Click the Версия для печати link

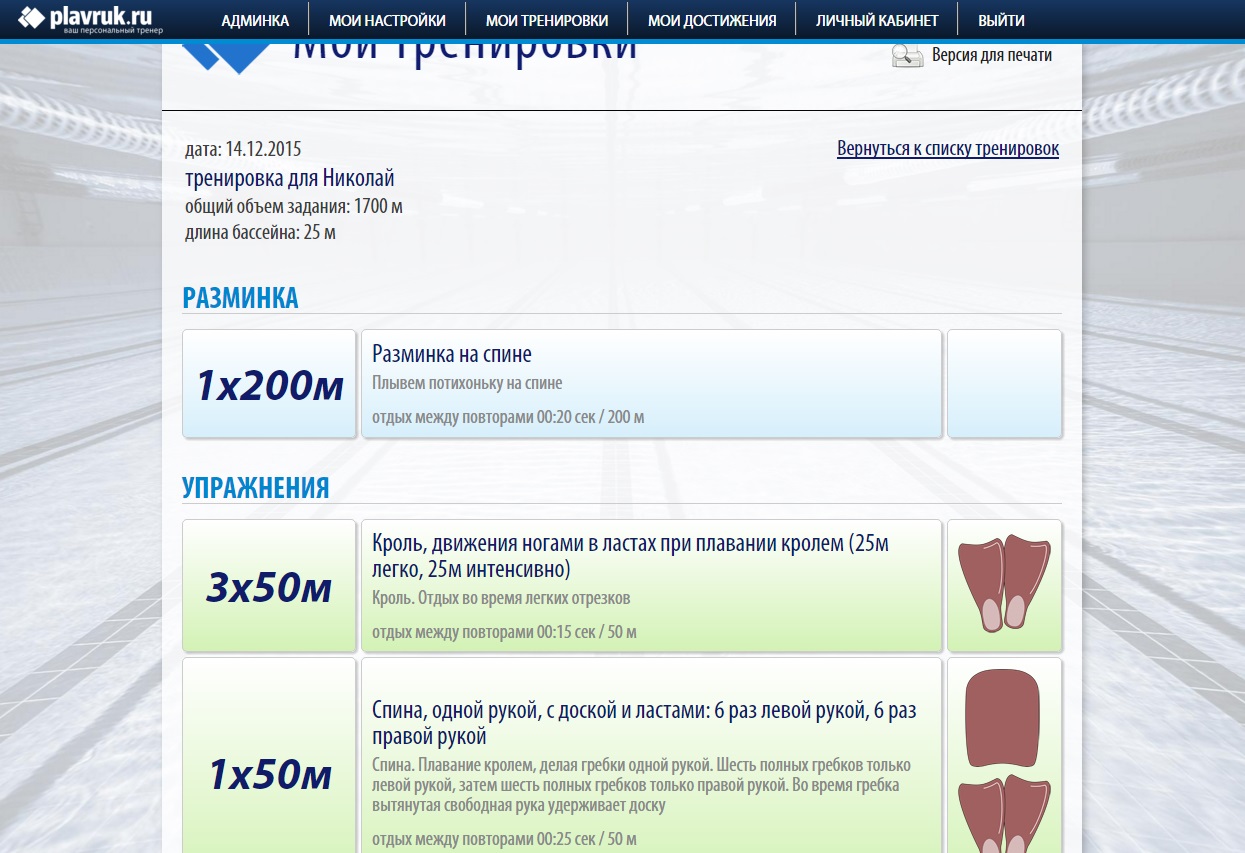(992, 55)
